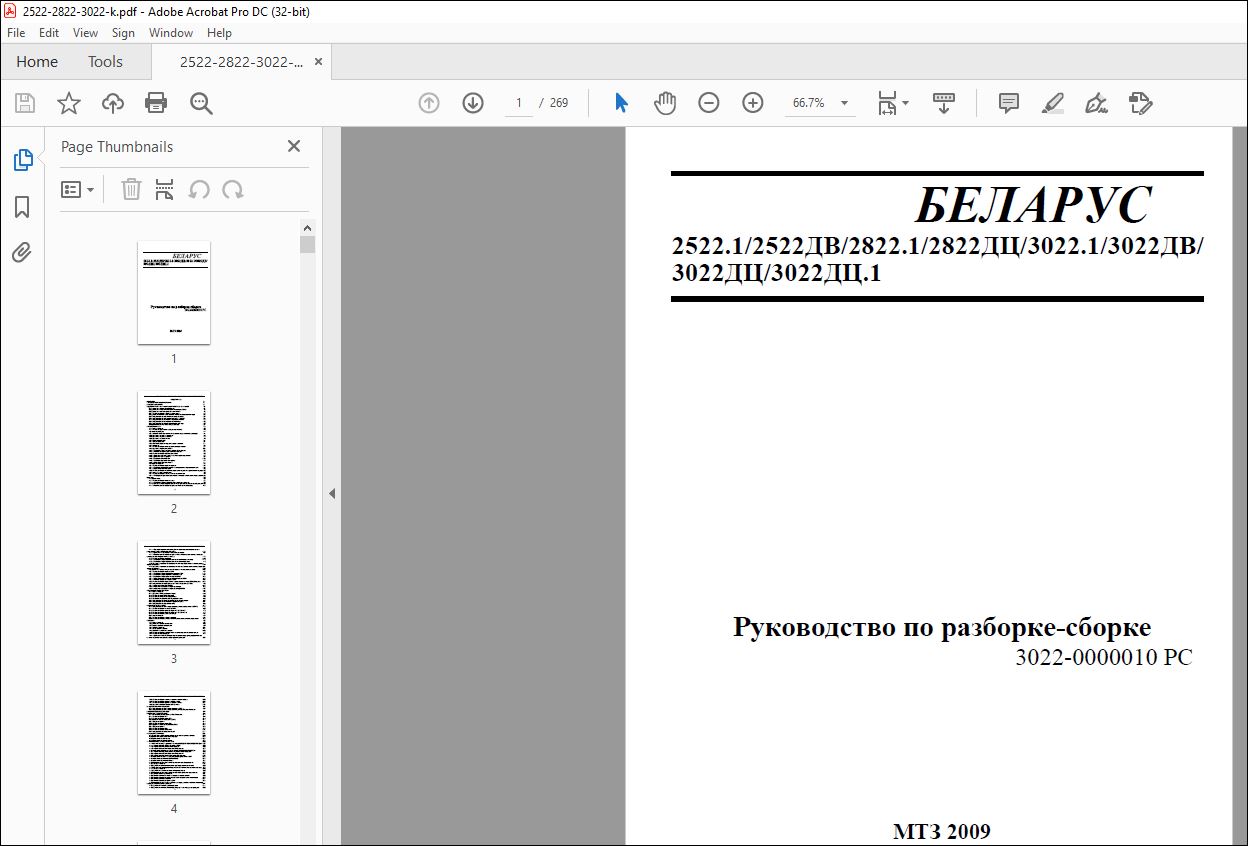Click the '3022-0000010 РС' text

coord(1104,658)
